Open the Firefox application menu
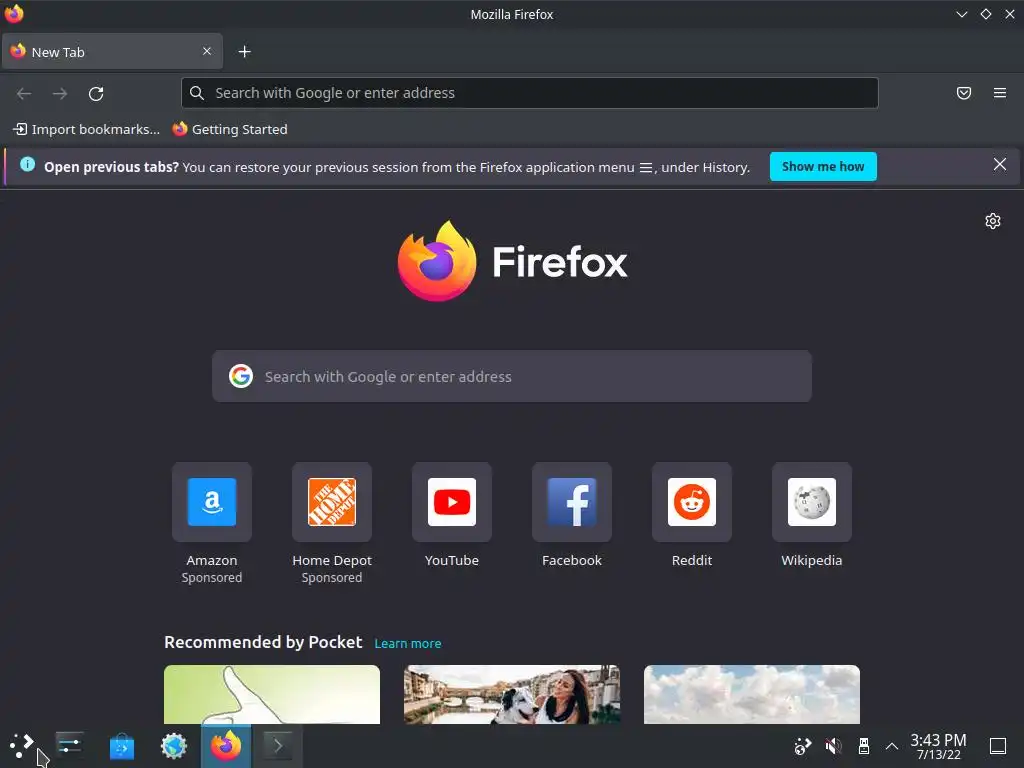This screenshot has width=1024, height=768. pyautogui.click(x=1000, y=93)
